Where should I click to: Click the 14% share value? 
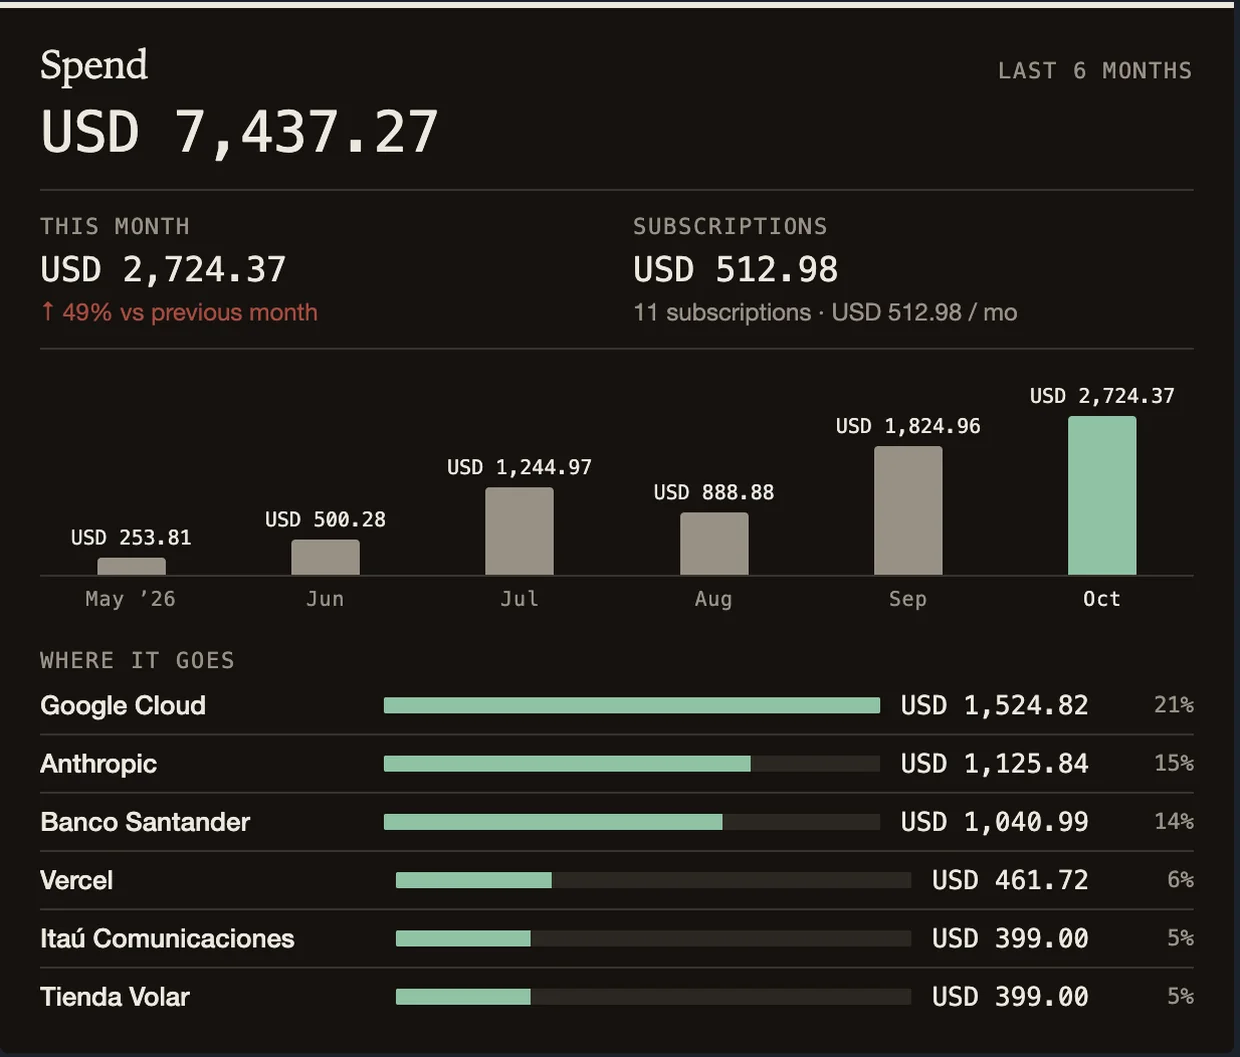pyautogui.click(x=1174, y=821)
